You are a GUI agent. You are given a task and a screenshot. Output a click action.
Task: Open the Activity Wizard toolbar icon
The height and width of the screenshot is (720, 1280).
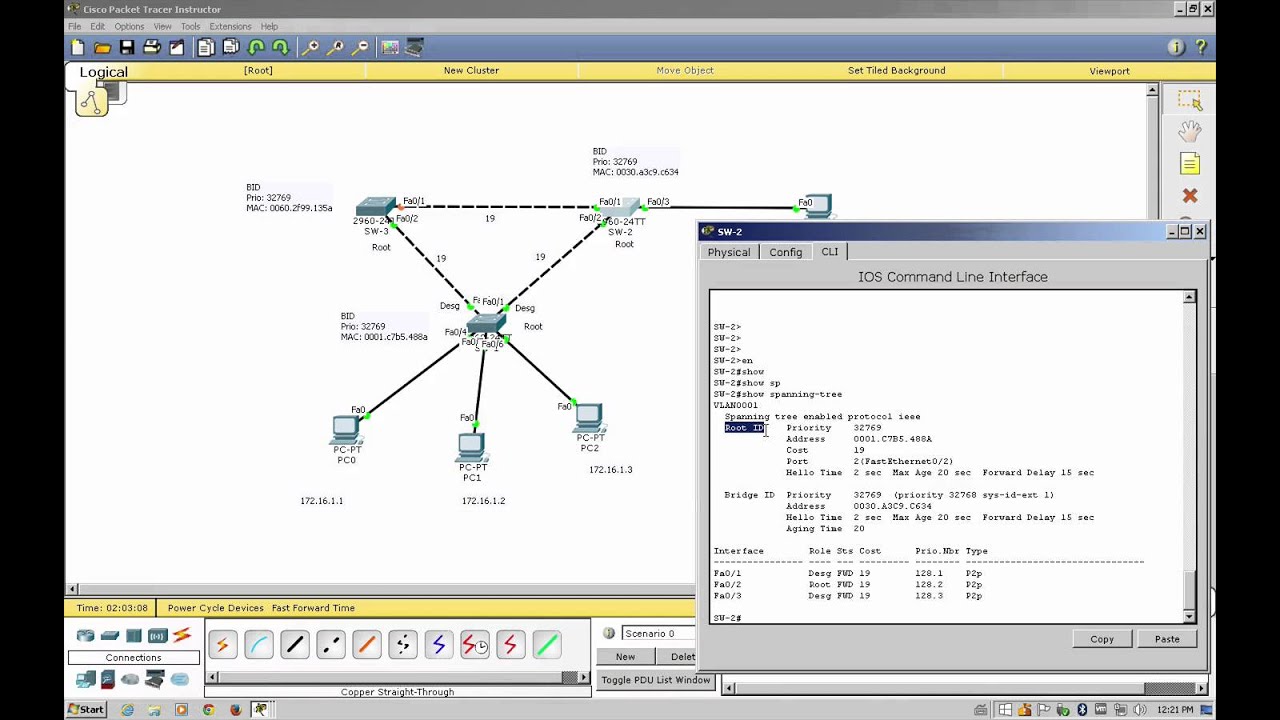pyautogui.click(x=177, y=47)
